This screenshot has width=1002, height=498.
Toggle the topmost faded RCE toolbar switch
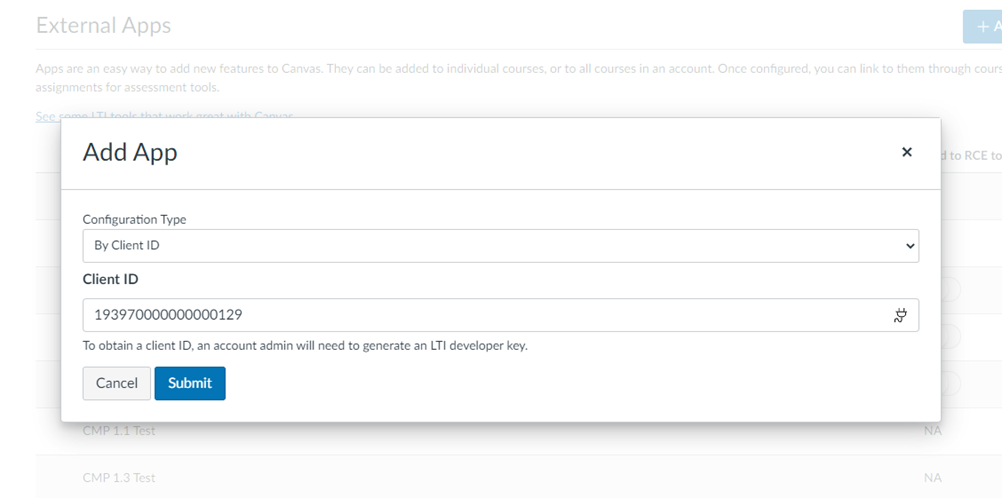(x=950, y=289)
